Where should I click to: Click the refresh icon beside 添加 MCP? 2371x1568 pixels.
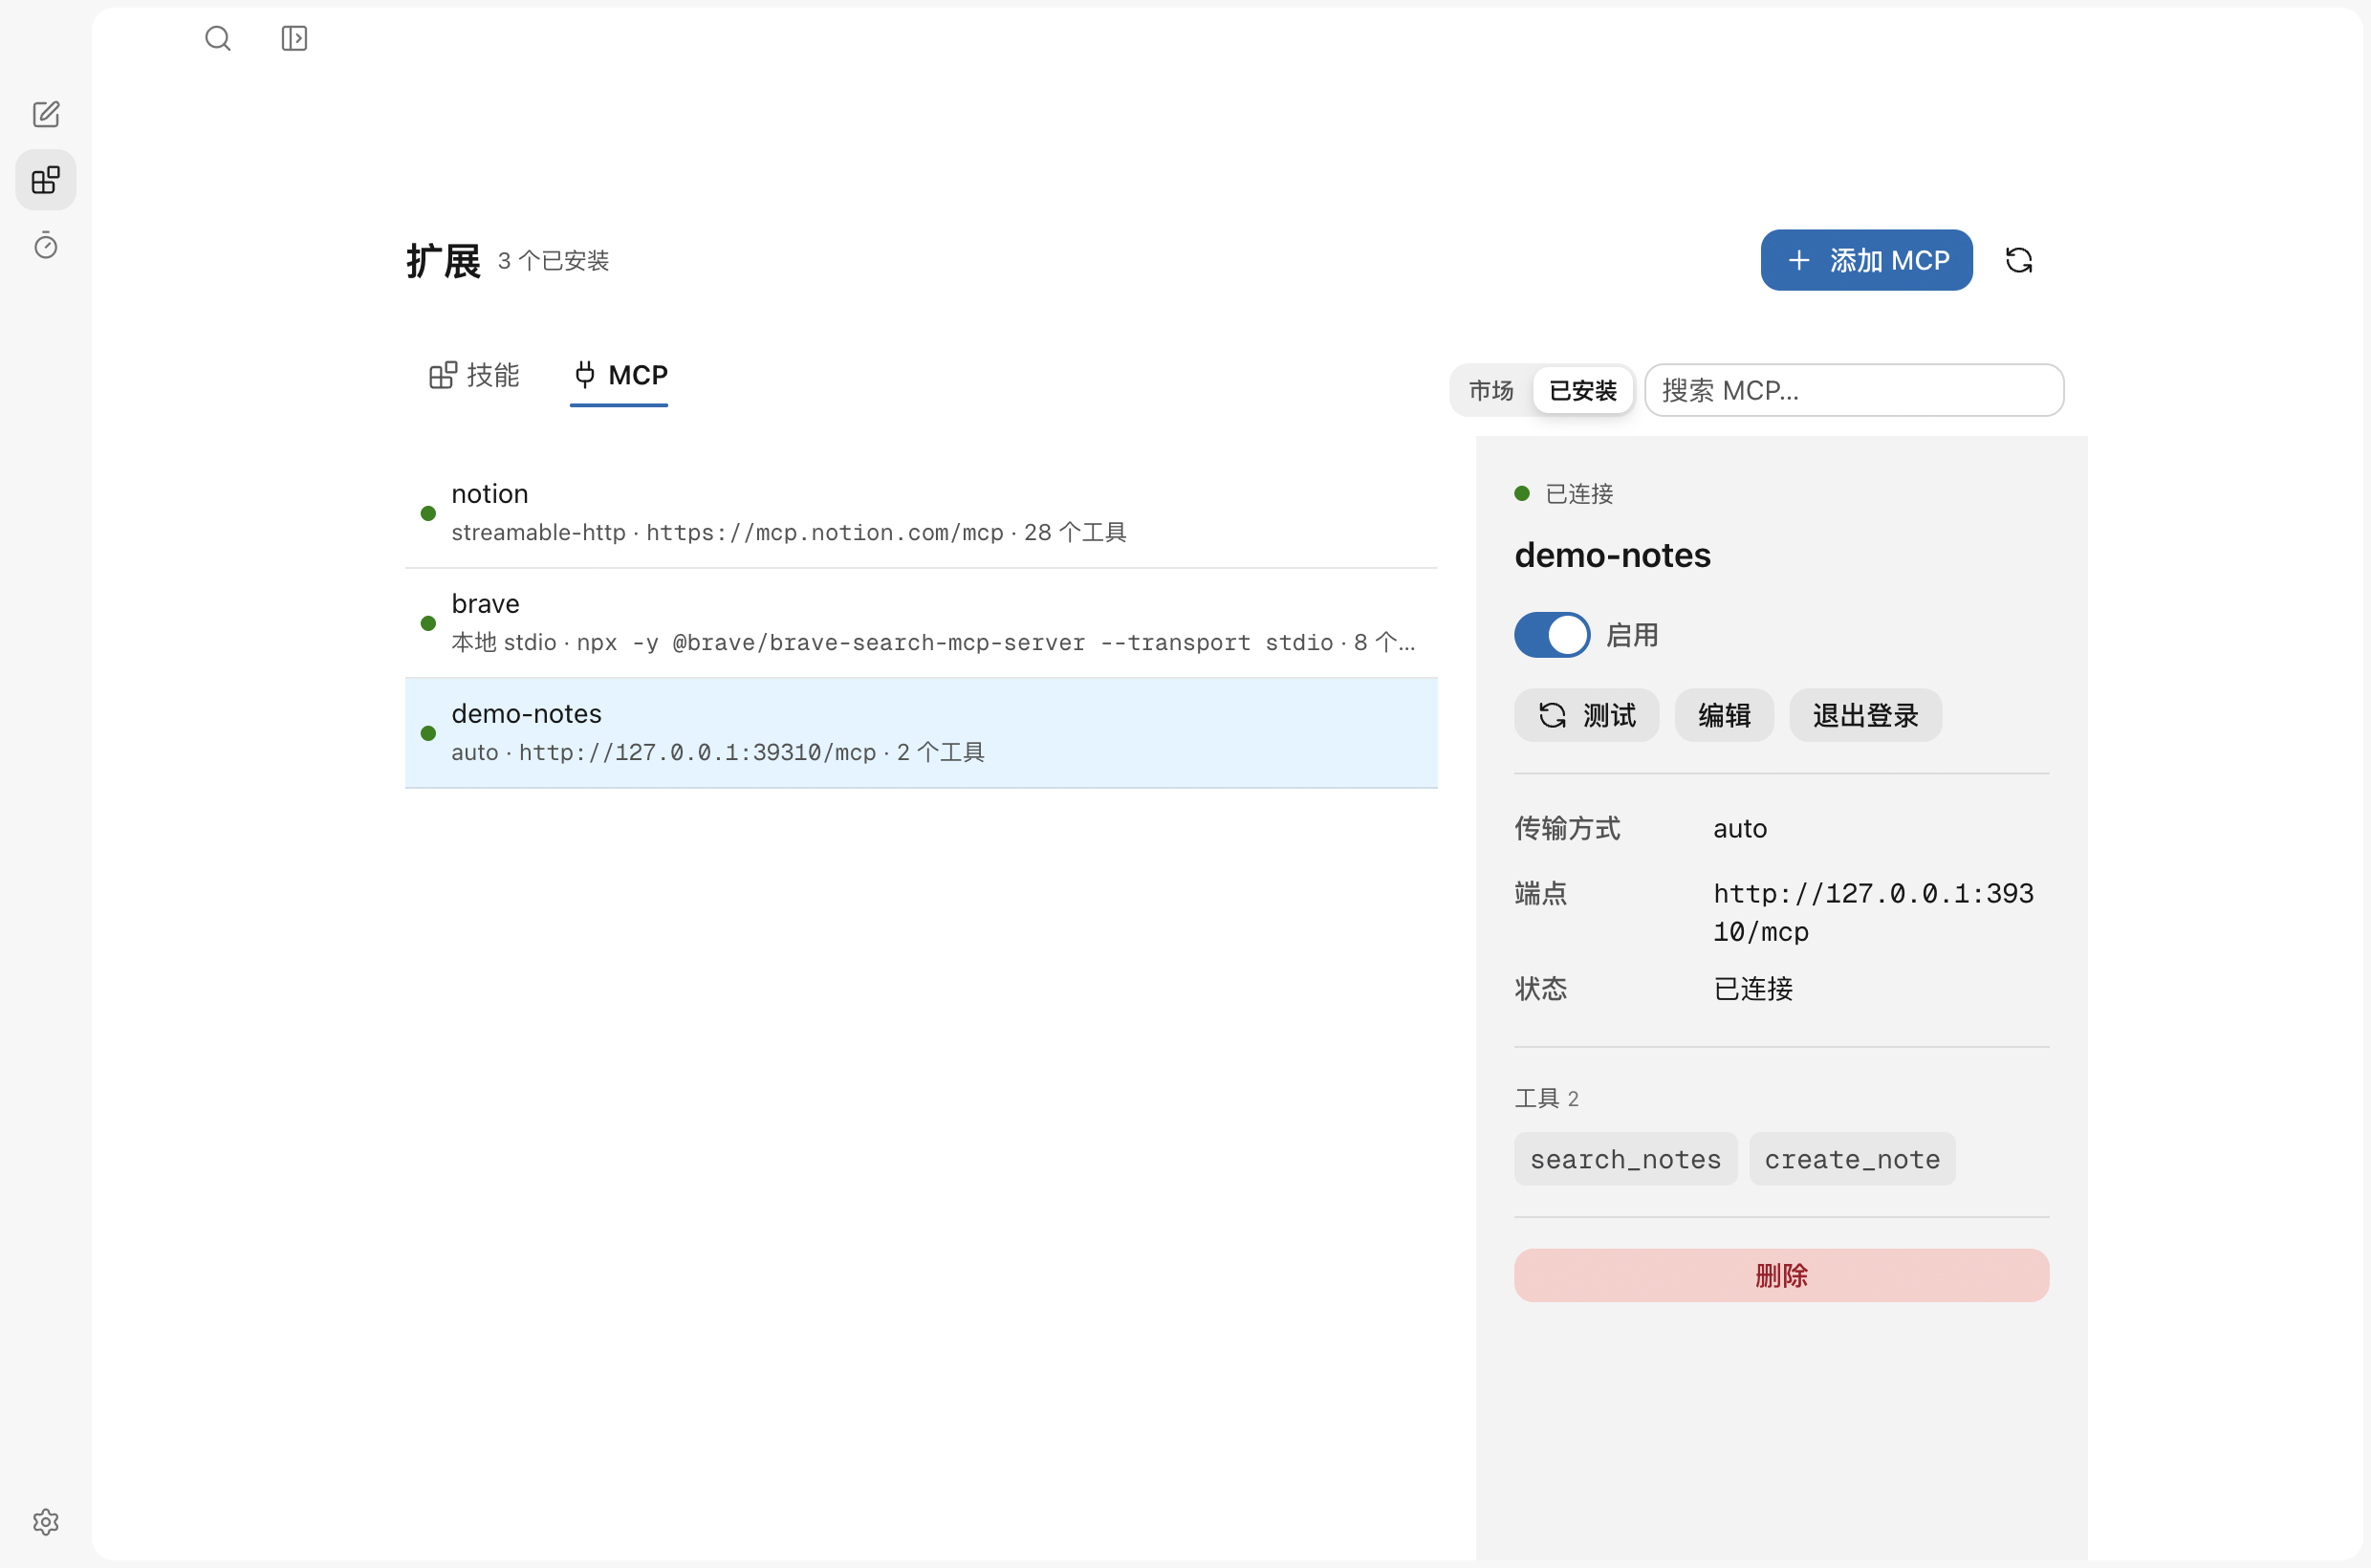pyautogui.click(x=2019, y=260)
